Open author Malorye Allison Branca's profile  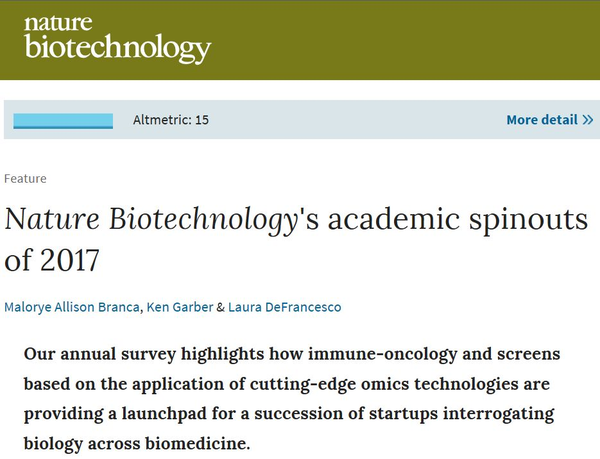[72, 307]
